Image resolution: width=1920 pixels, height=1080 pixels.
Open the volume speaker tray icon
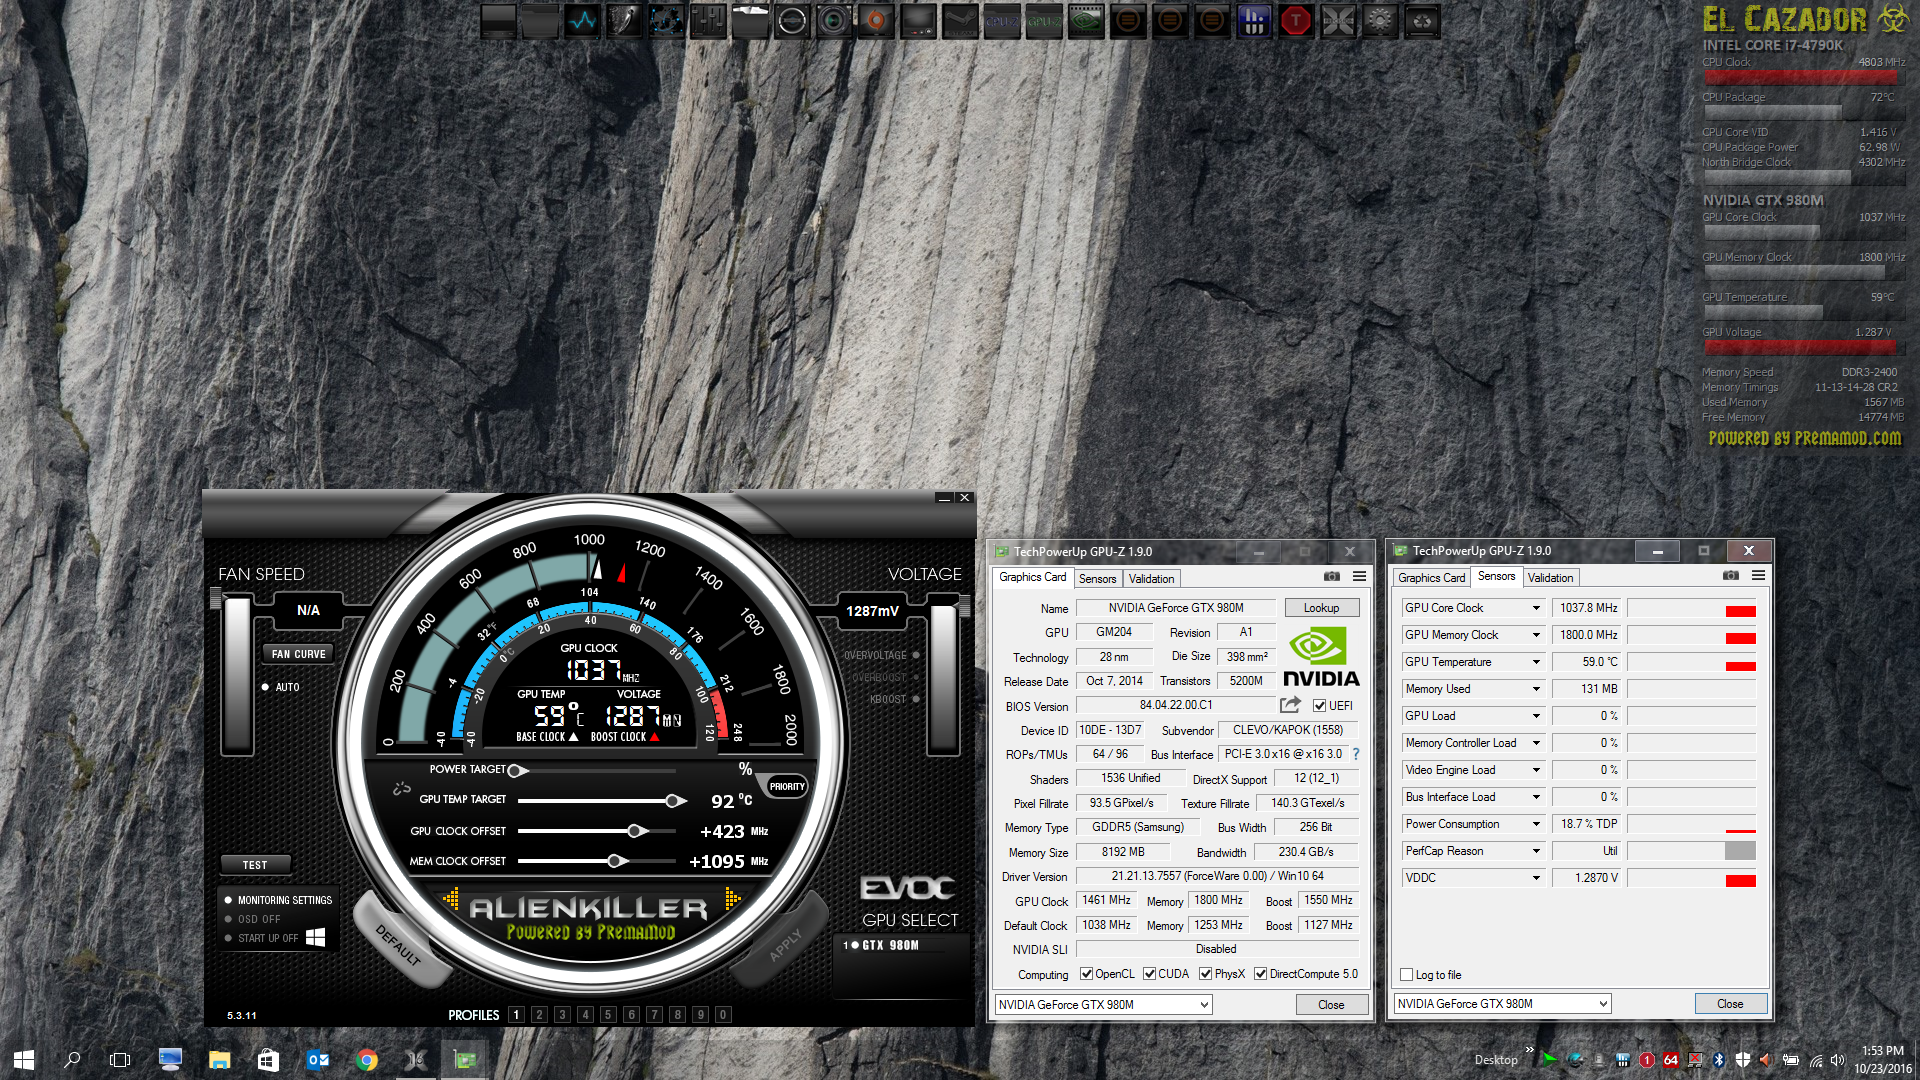click(1837, 1060)
